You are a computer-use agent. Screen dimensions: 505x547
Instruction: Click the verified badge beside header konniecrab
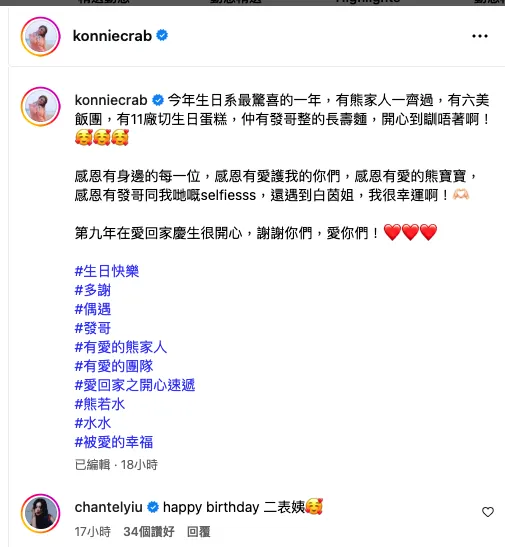162,36
